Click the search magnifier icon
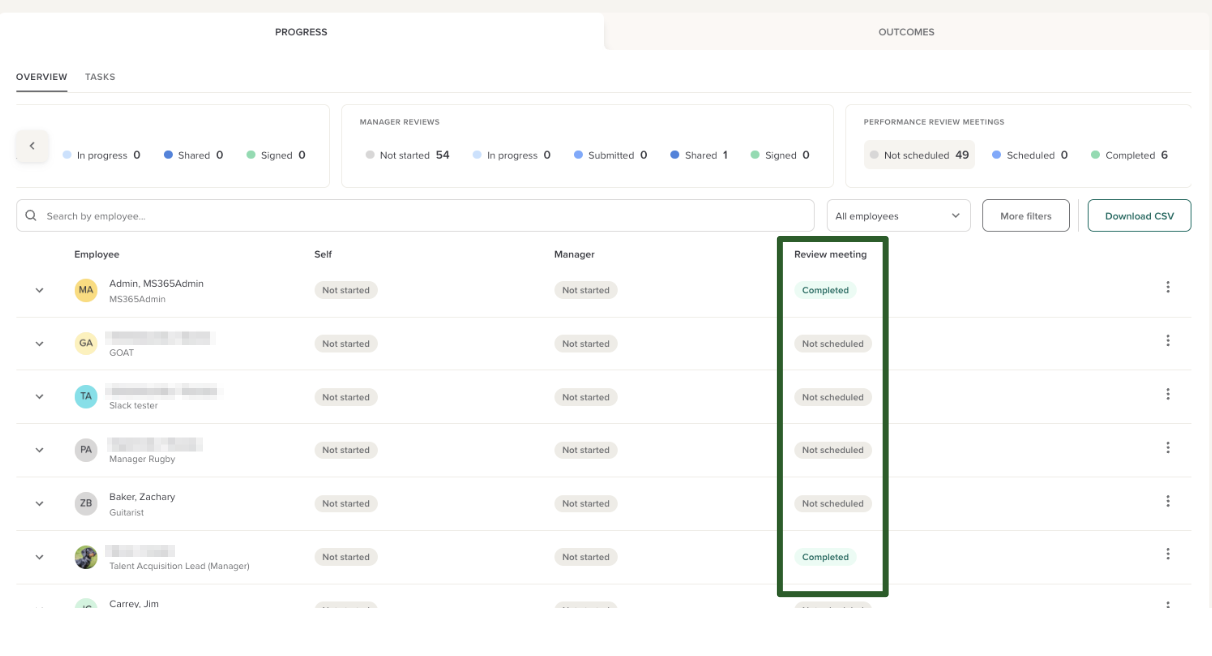This screenshot has width=1212, height=656. (x=31, y=216)
